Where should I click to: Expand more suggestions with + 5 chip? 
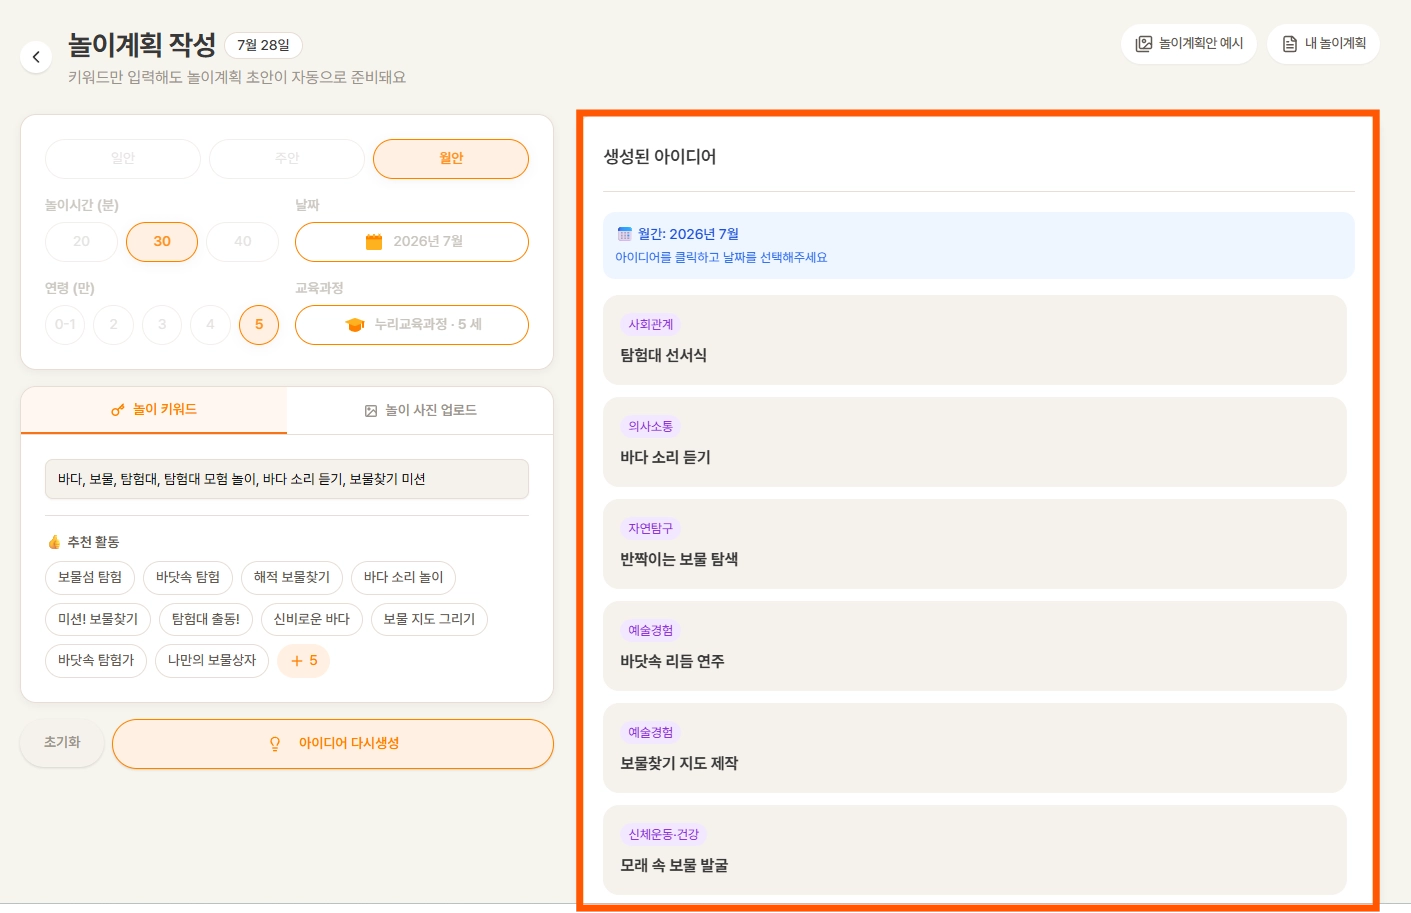[304, 661]
